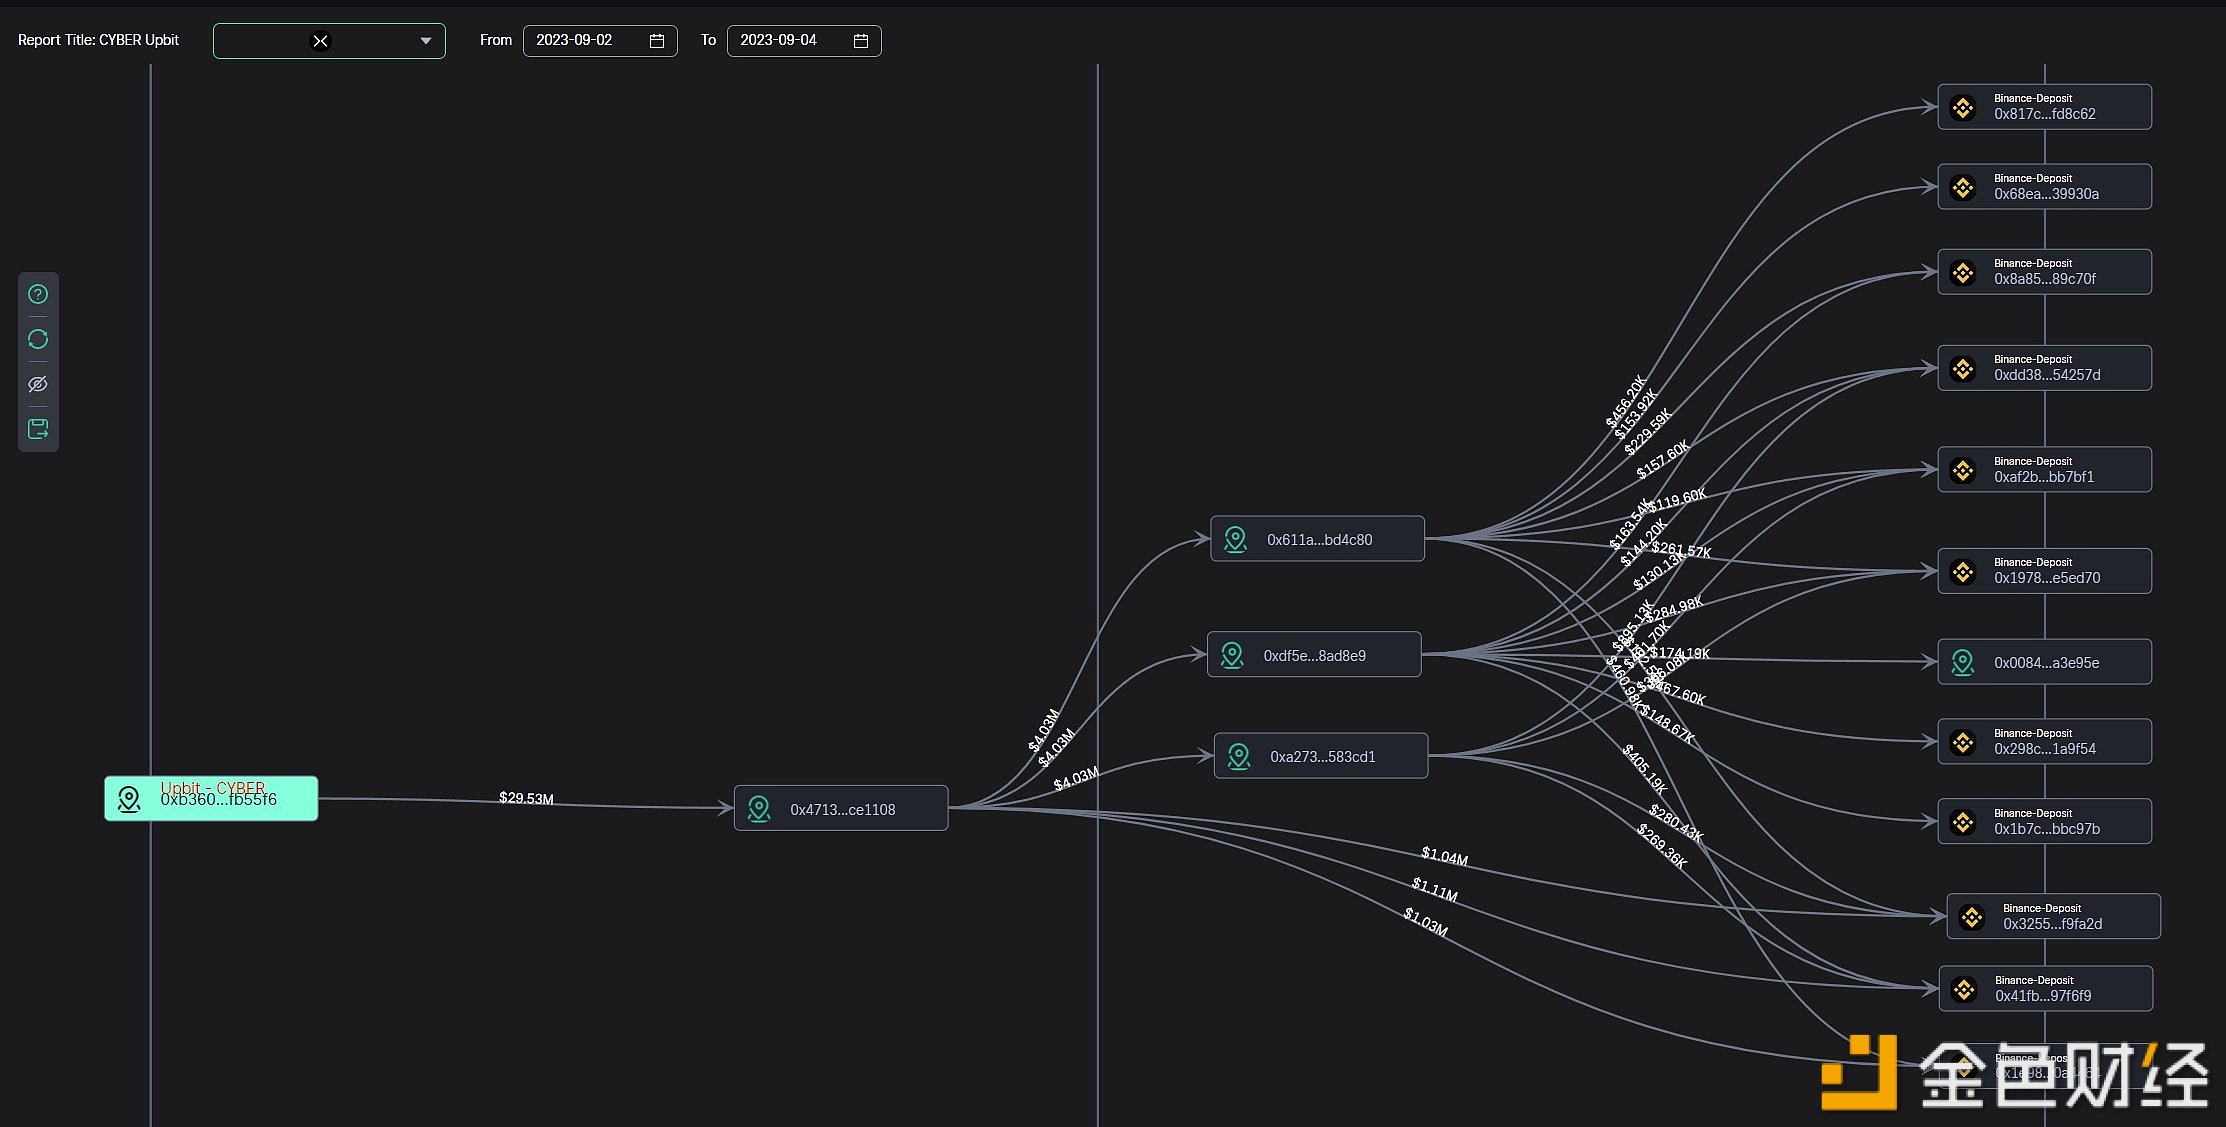Select node 0xdf5e...8ad8e9

1314,654
